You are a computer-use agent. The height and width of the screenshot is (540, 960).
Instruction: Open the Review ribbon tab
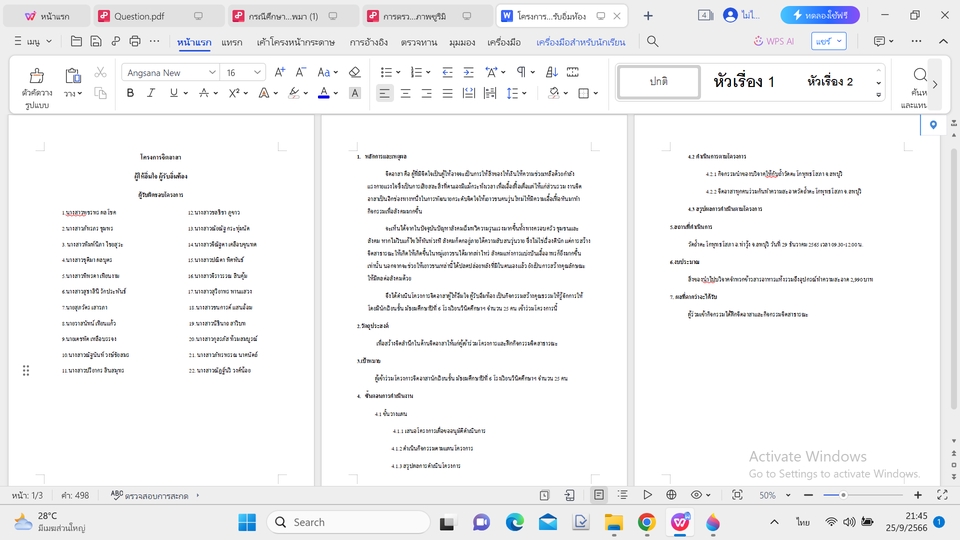click(x=419, y=42)
